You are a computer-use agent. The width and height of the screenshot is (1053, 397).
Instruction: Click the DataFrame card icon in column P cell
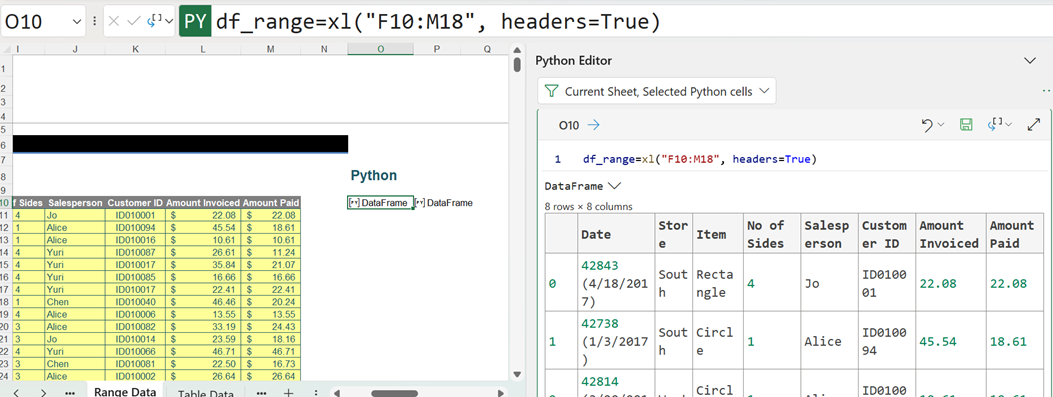point(420,202)
